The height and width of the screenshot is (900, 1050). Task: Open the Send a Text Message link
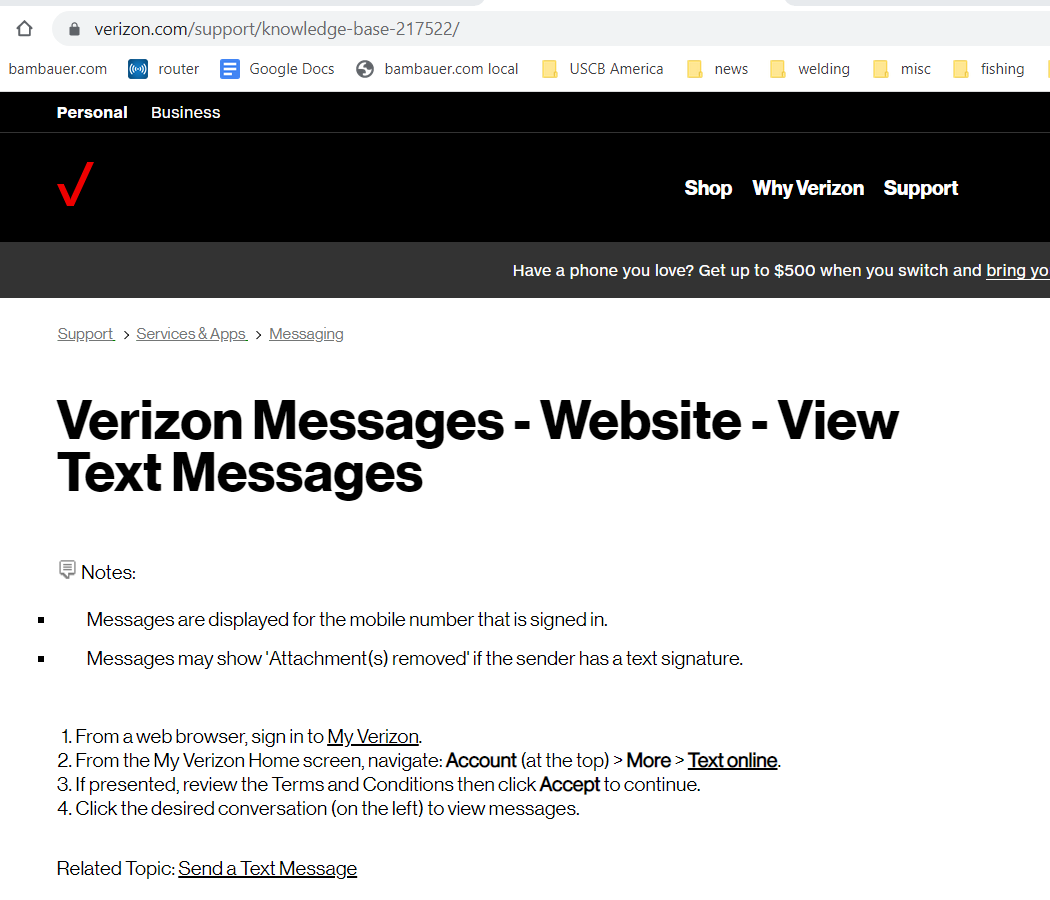(267, 869)
